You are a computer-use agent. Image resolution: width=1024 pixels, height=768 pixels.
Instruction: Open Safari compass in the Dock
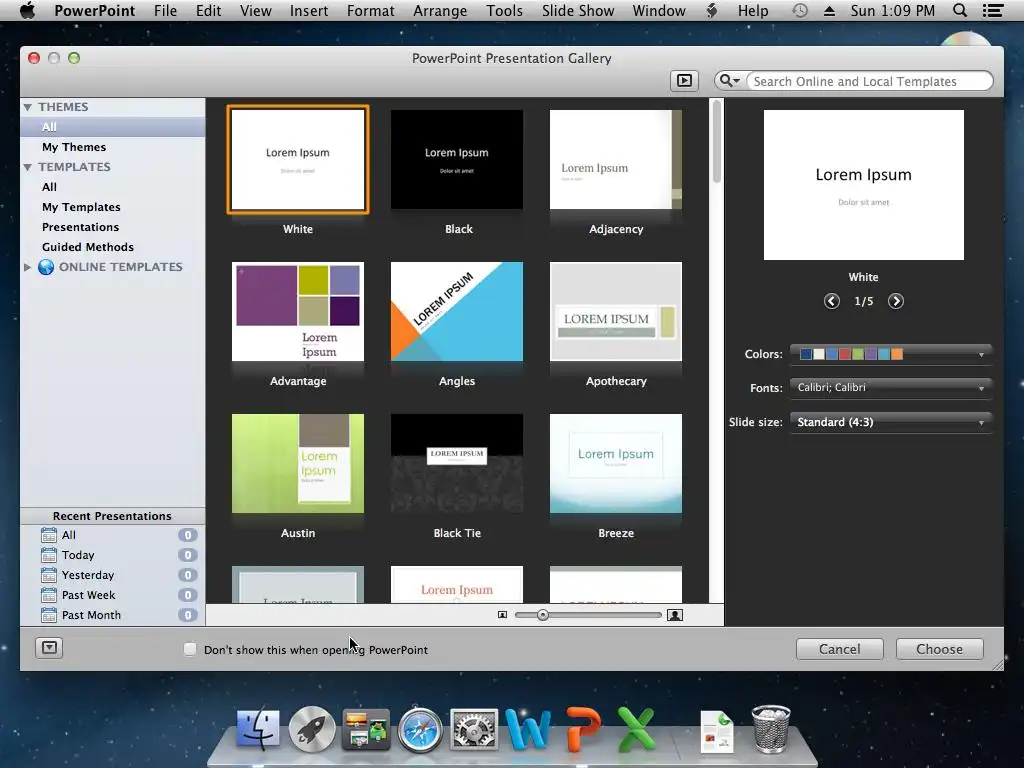click(x=420, y=729)
